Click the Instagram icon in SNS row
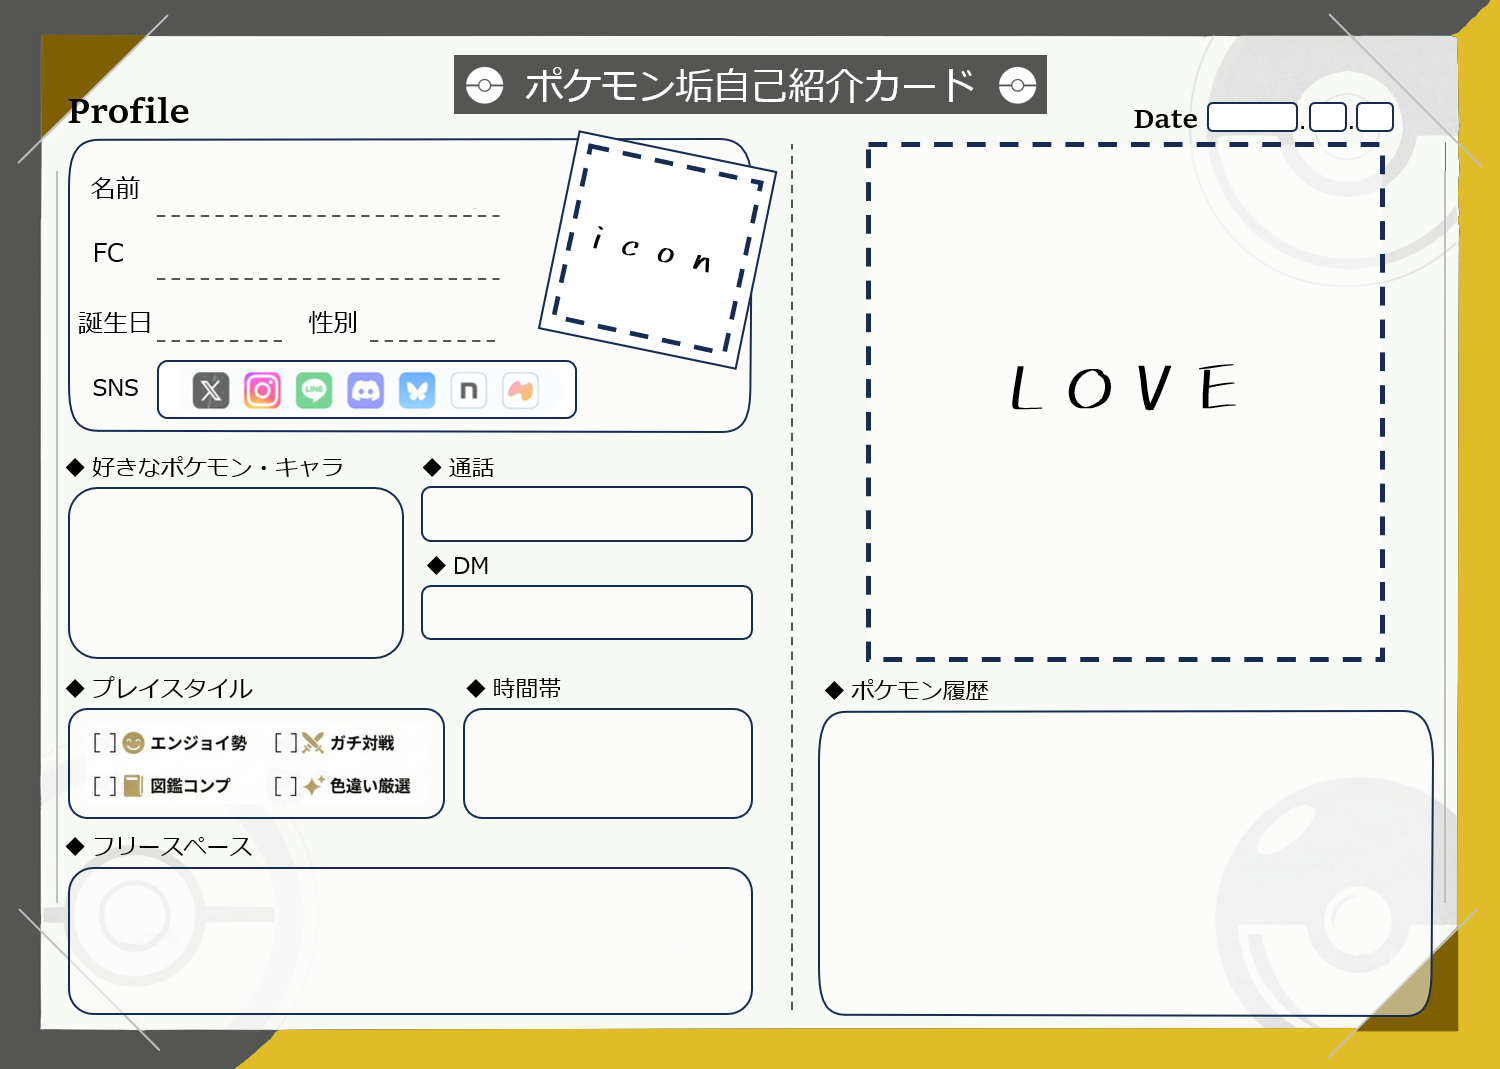 [262, 390]
